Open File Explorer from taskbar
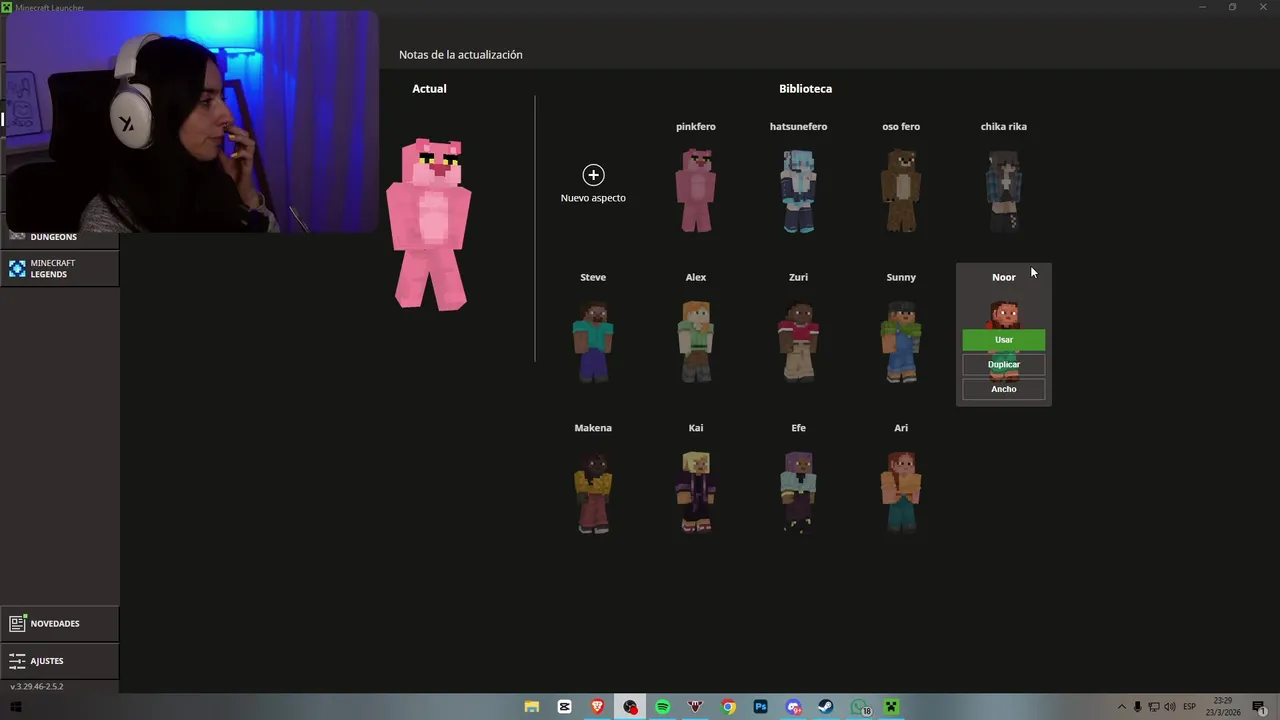Viewport: 1280px width, 720px height. (x=532, y=707)
